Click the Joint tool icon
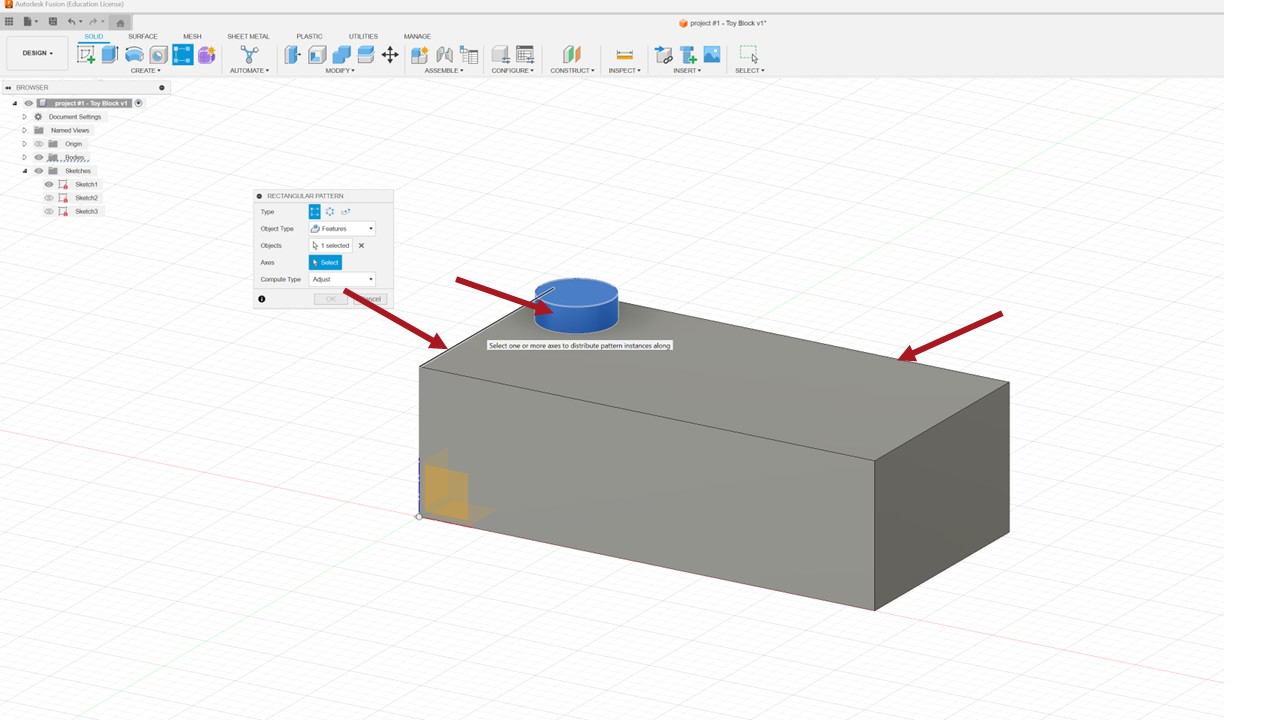 pos(444,54)
